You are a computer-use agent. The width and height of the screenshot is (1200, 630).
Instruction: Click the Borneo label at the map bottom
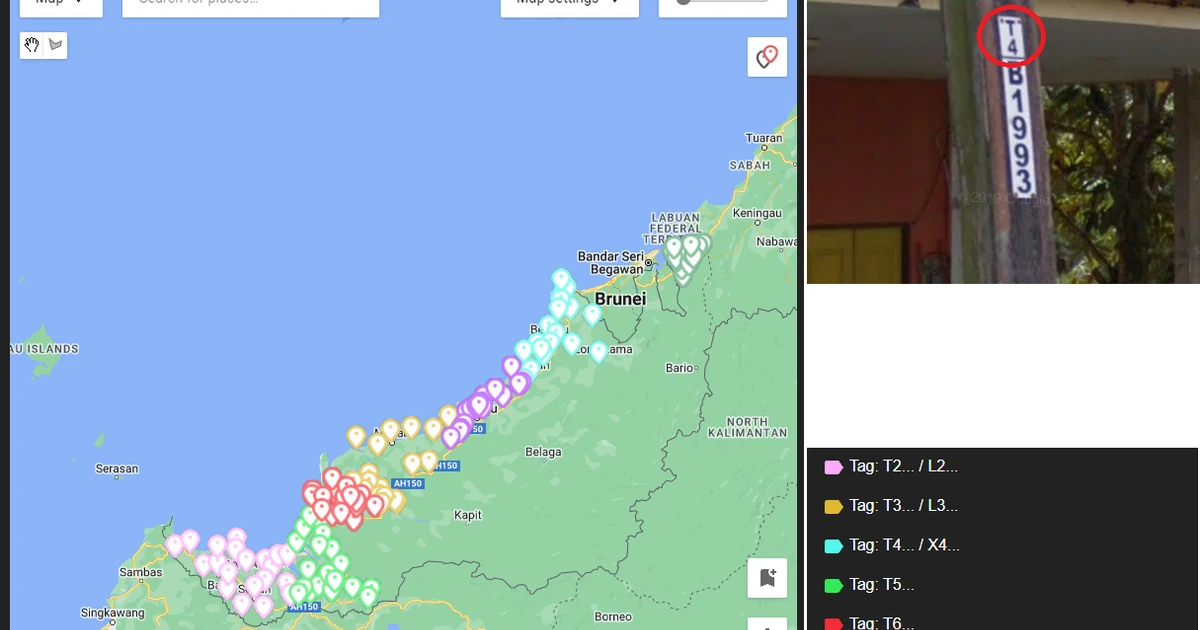tap(613, 616)
